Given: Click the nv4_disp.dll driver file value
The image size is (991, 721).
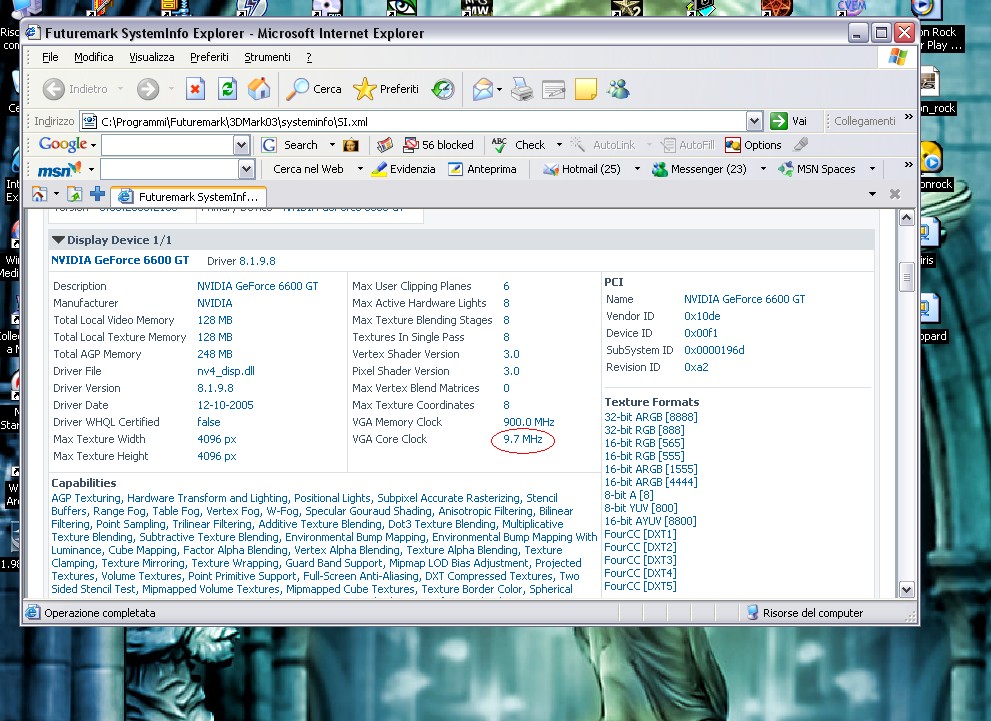Looking at the screenshot, I should click(x=226, y=371).
